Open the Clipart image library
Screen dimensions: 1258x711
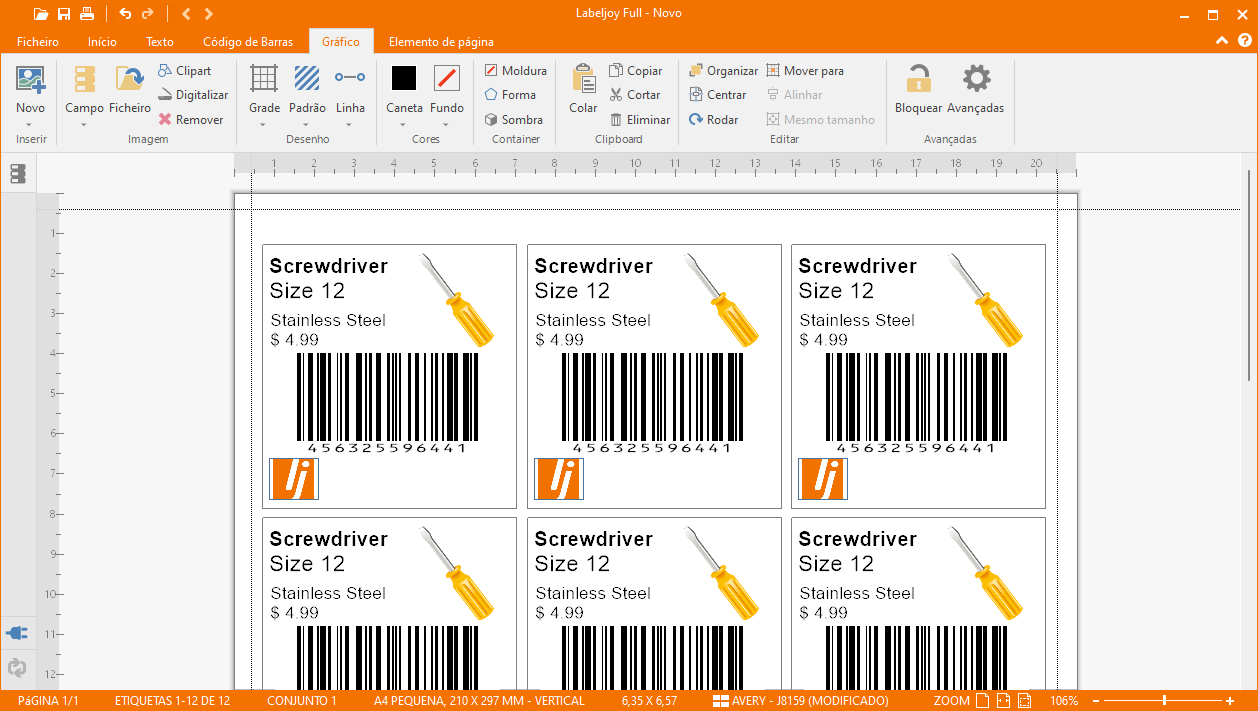tap(185, 71)
